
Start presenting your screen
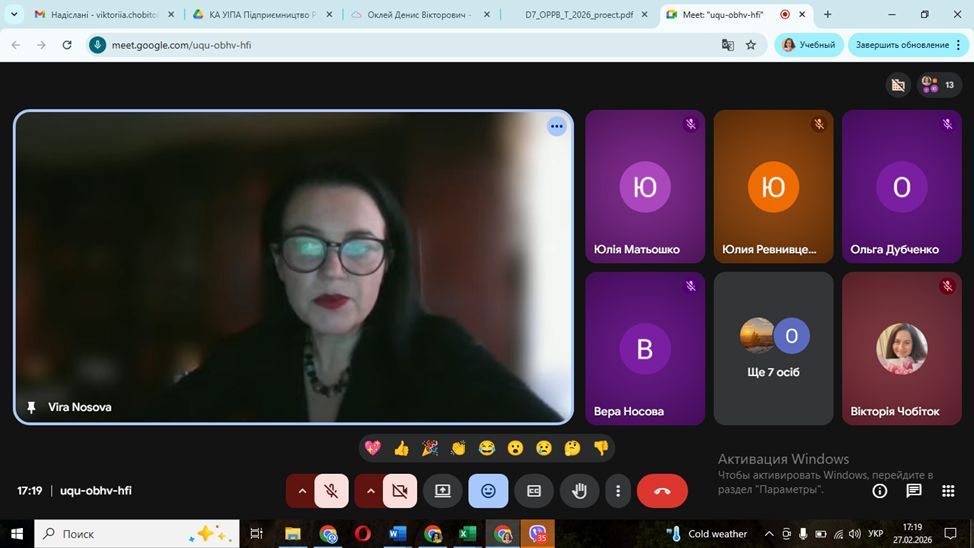click(x=442, y=491)
